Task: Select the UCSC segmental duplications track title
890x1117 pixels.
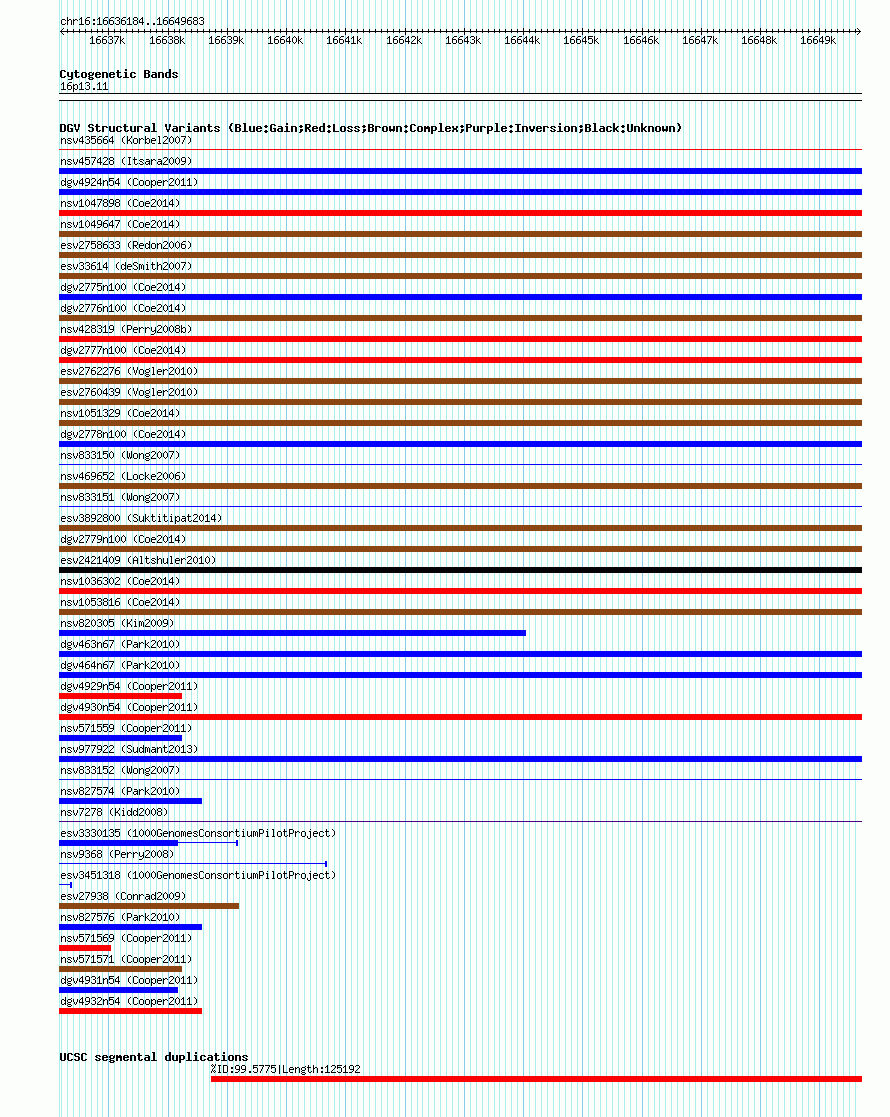Action: [154, 1057]
